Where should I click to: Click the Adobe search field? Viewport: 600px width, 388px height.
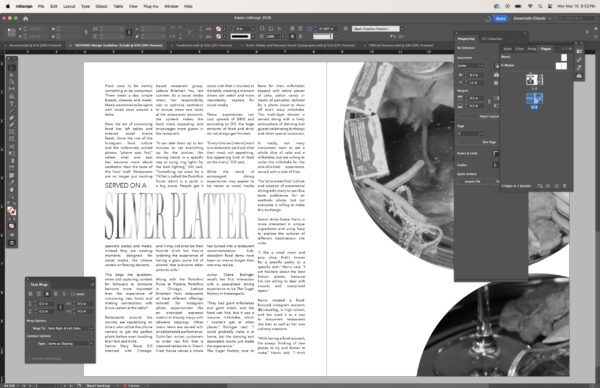click(576, 18)
